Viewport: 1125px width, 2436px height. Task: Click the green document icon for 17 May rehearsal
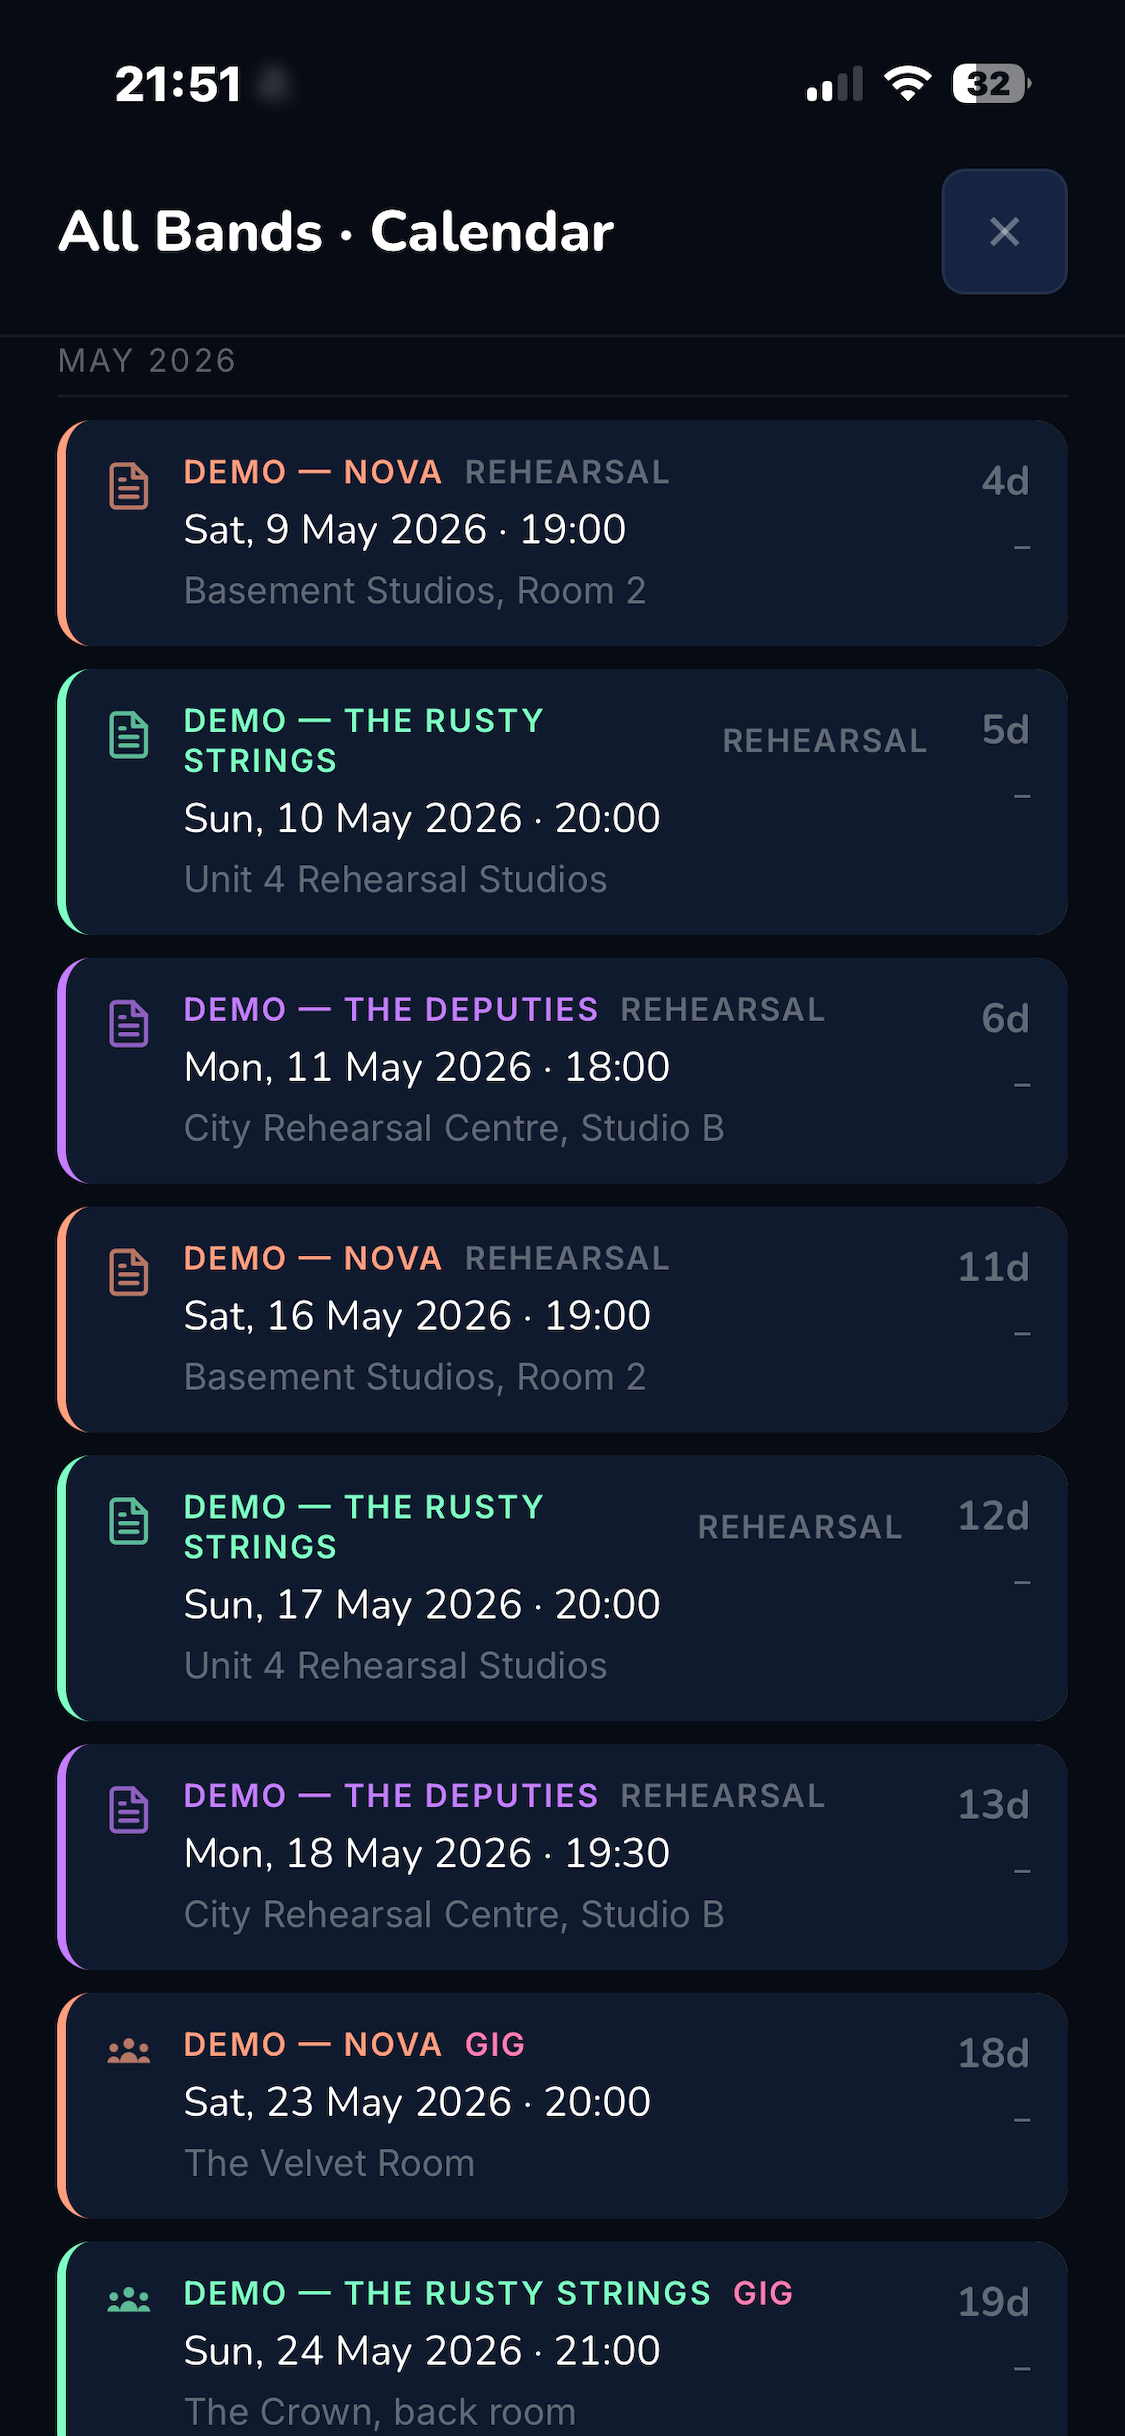coord(129,1521)
